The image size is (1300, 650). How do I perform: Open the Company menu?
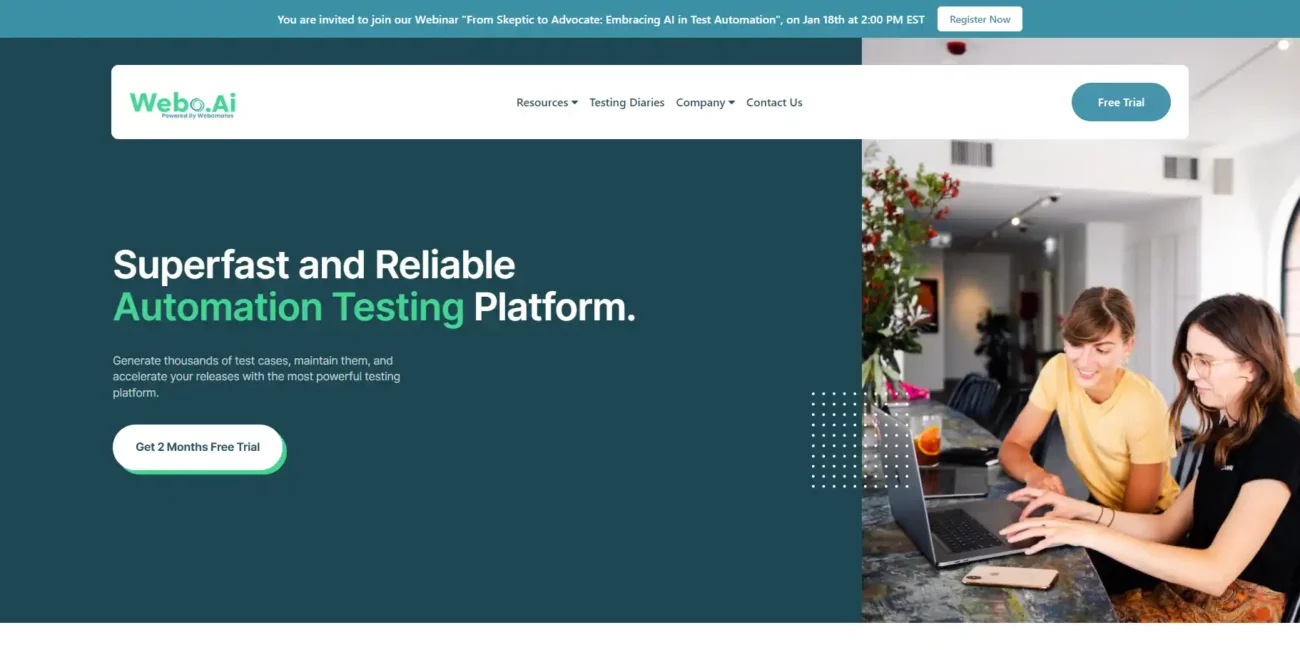coord(705,103)
